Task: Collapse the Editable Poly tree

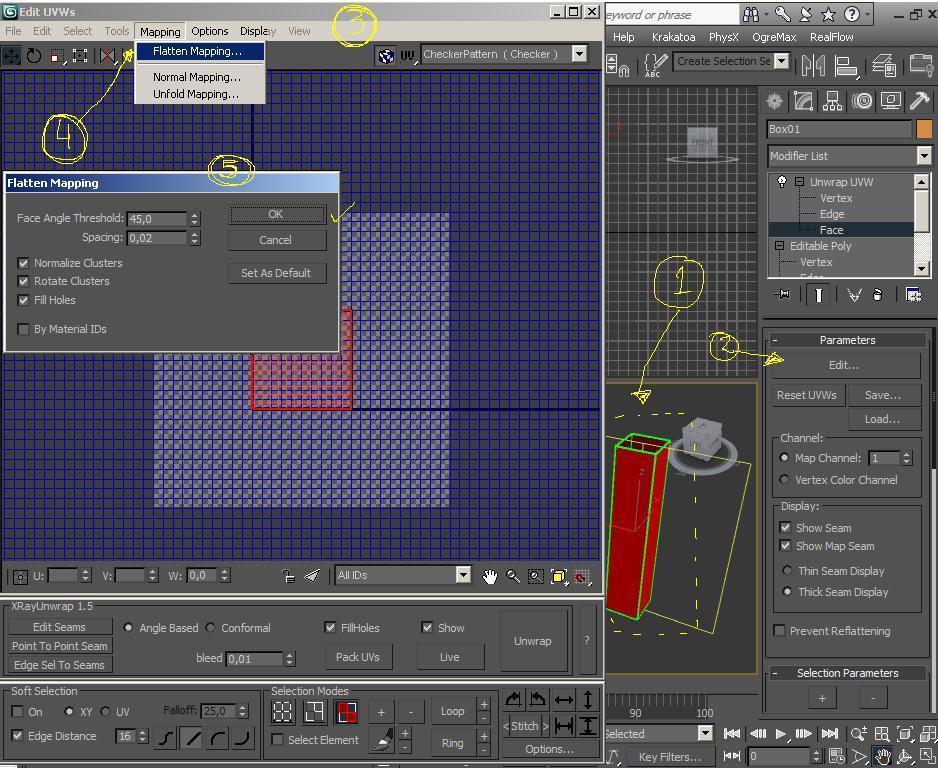Action: pos(779,246)
